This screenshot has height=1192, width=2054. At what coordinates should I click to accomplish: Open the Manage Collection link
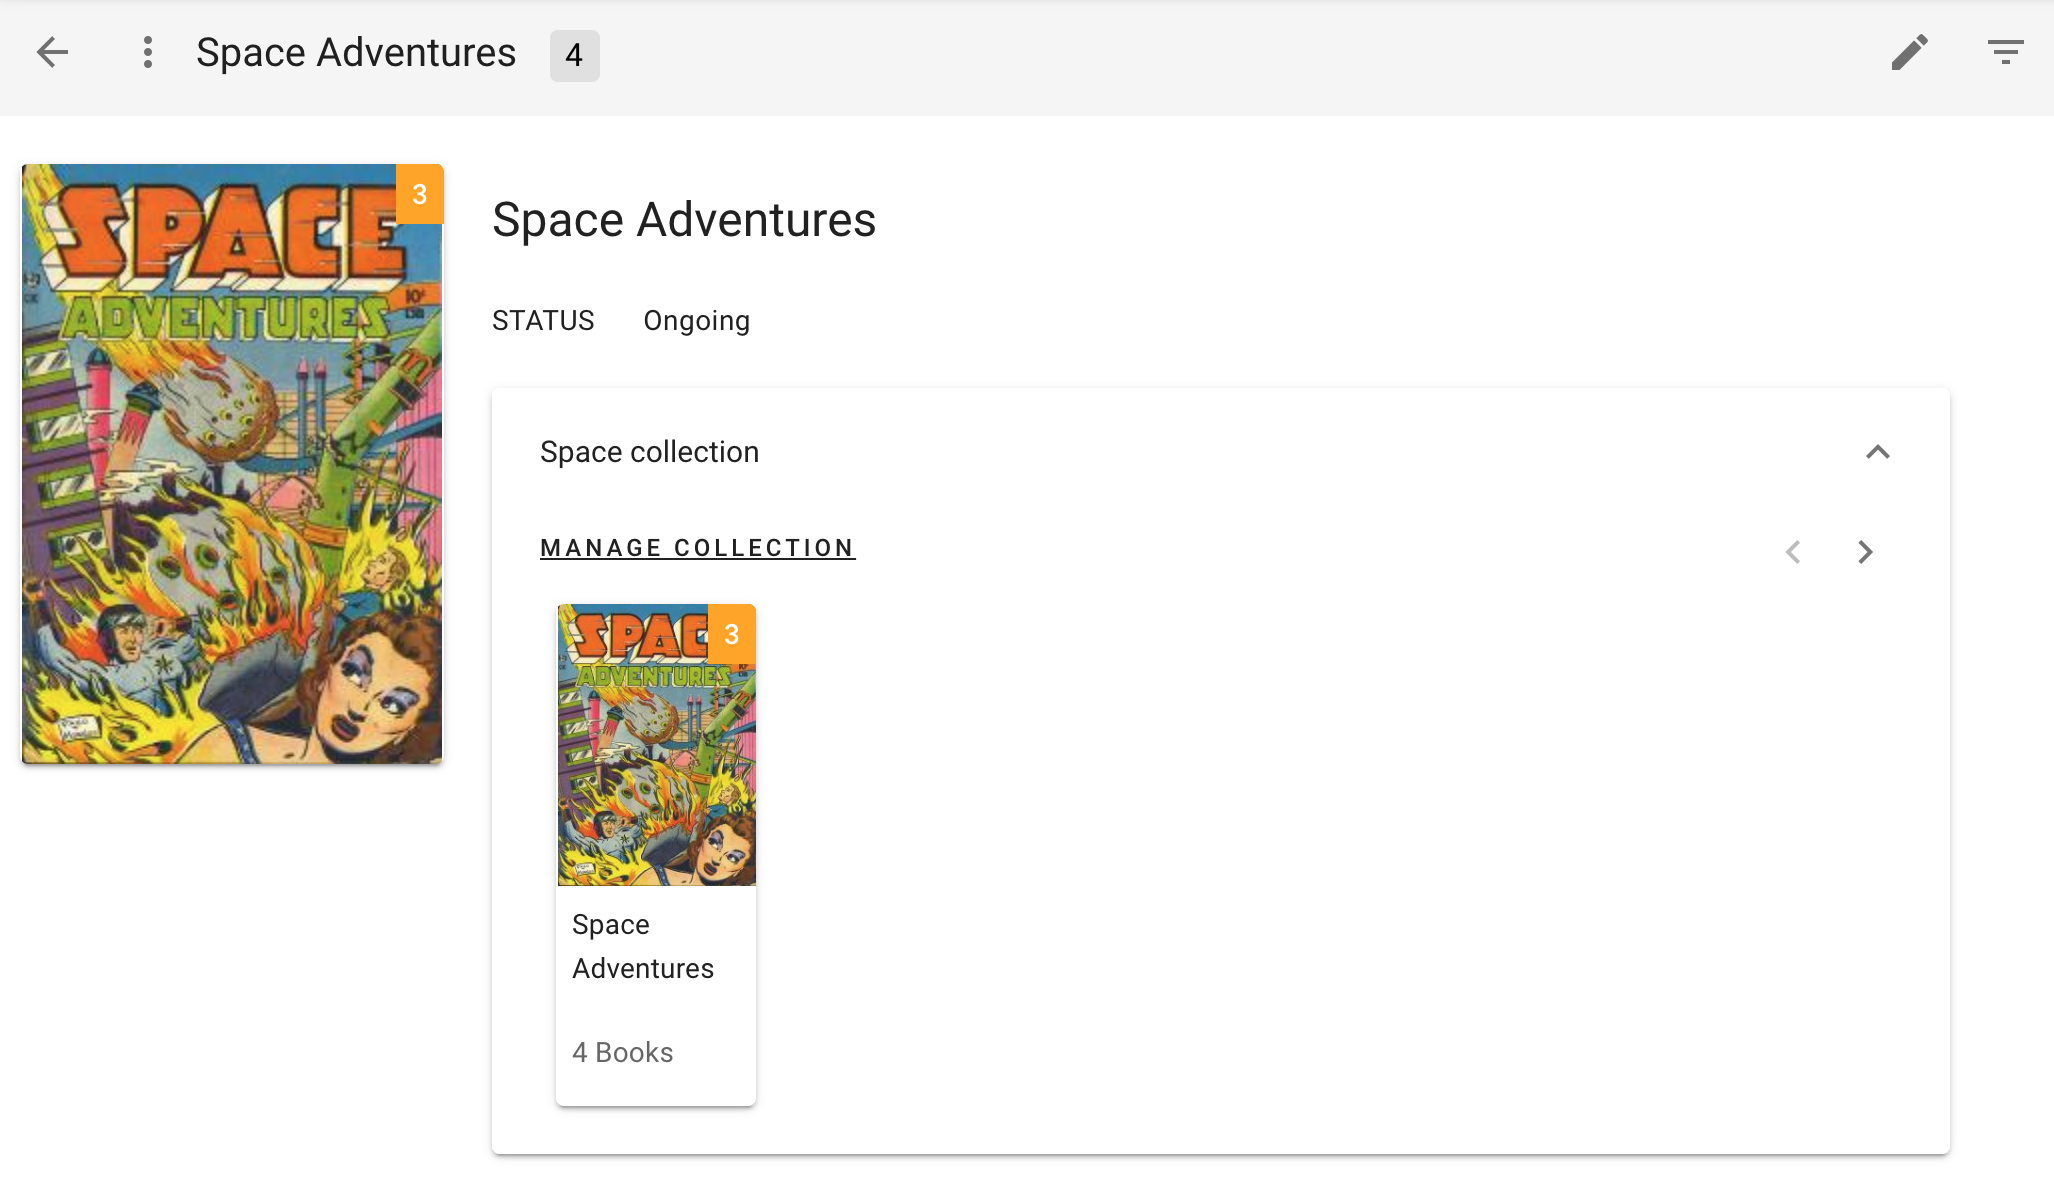[x=697, y=548]
